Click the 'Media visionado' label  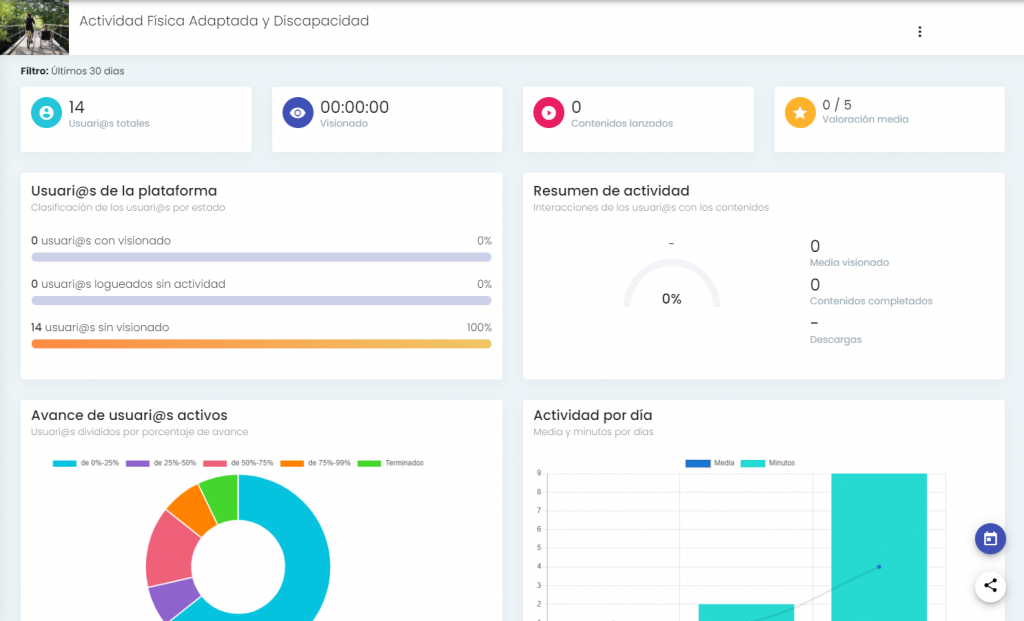tap(849, 263)
